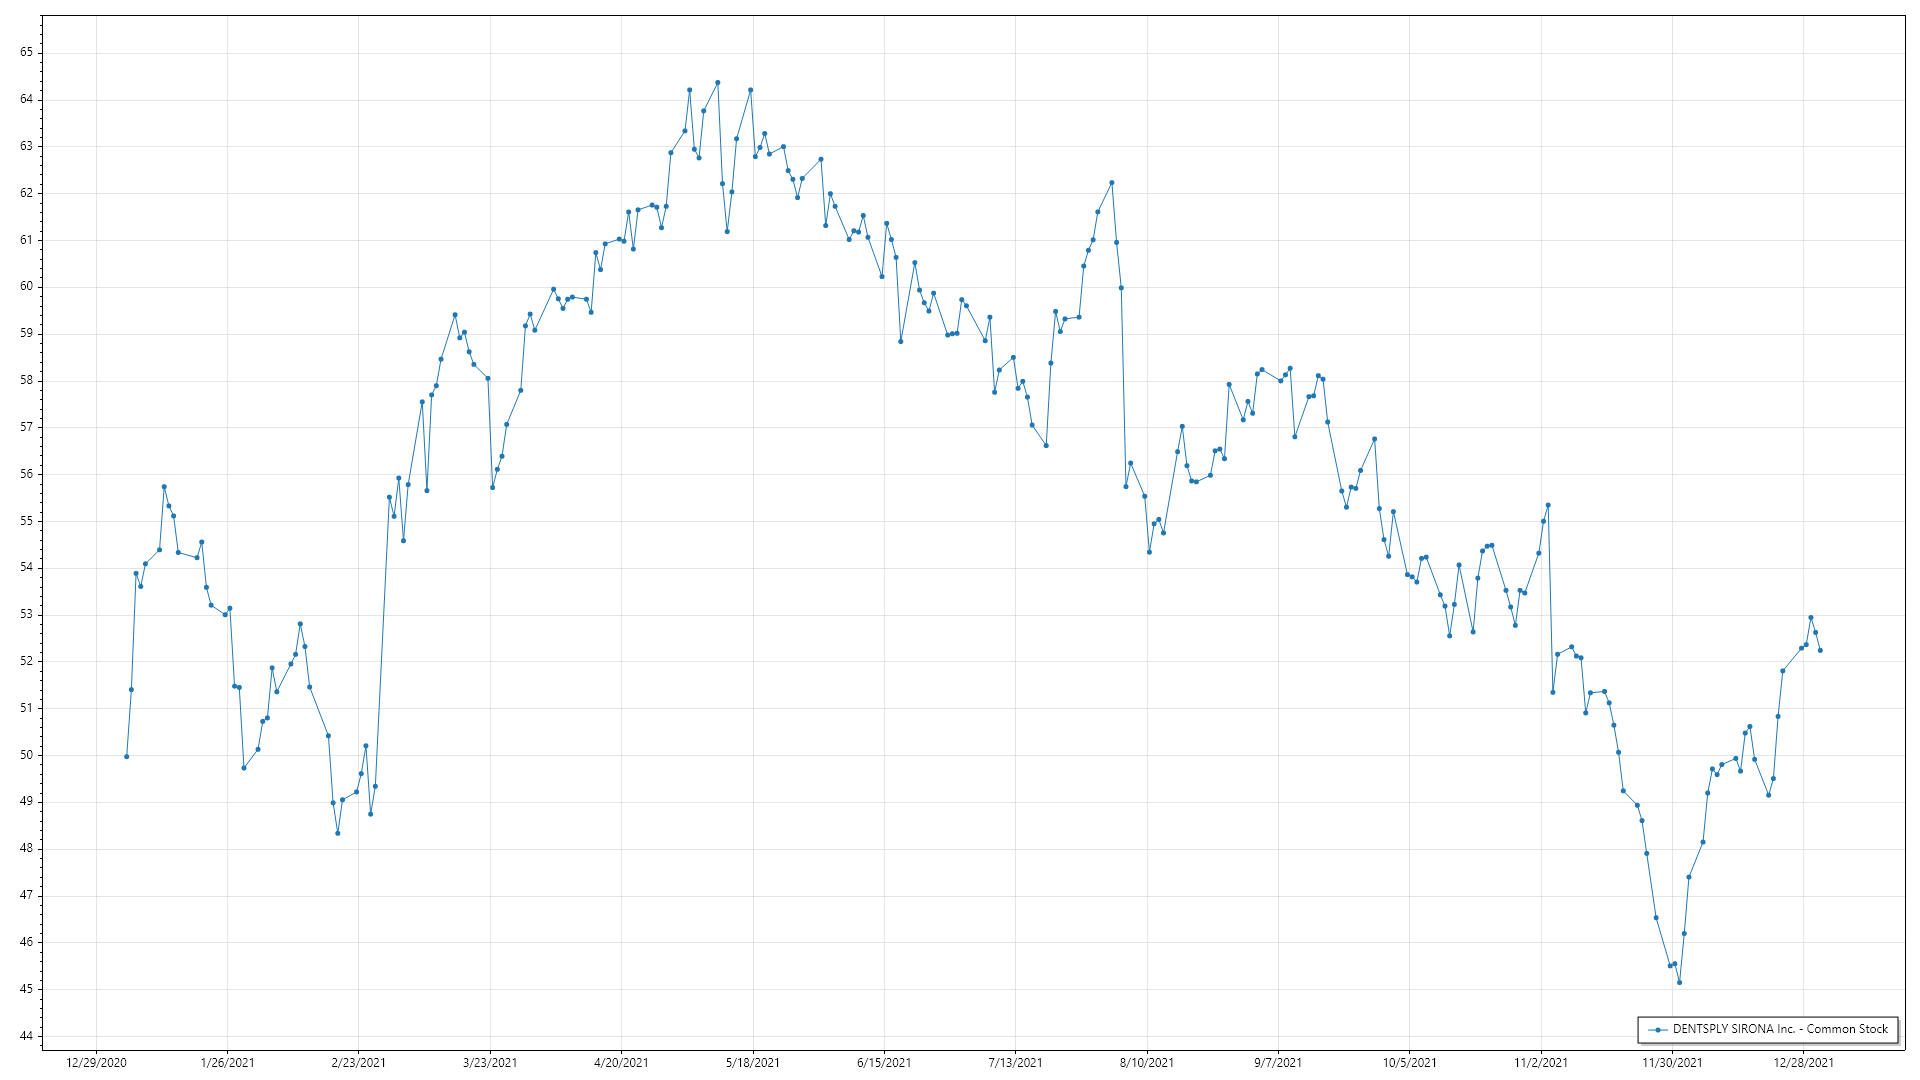
Task: Click the 55 value on y-axis
Action: [x=26, y=521]
